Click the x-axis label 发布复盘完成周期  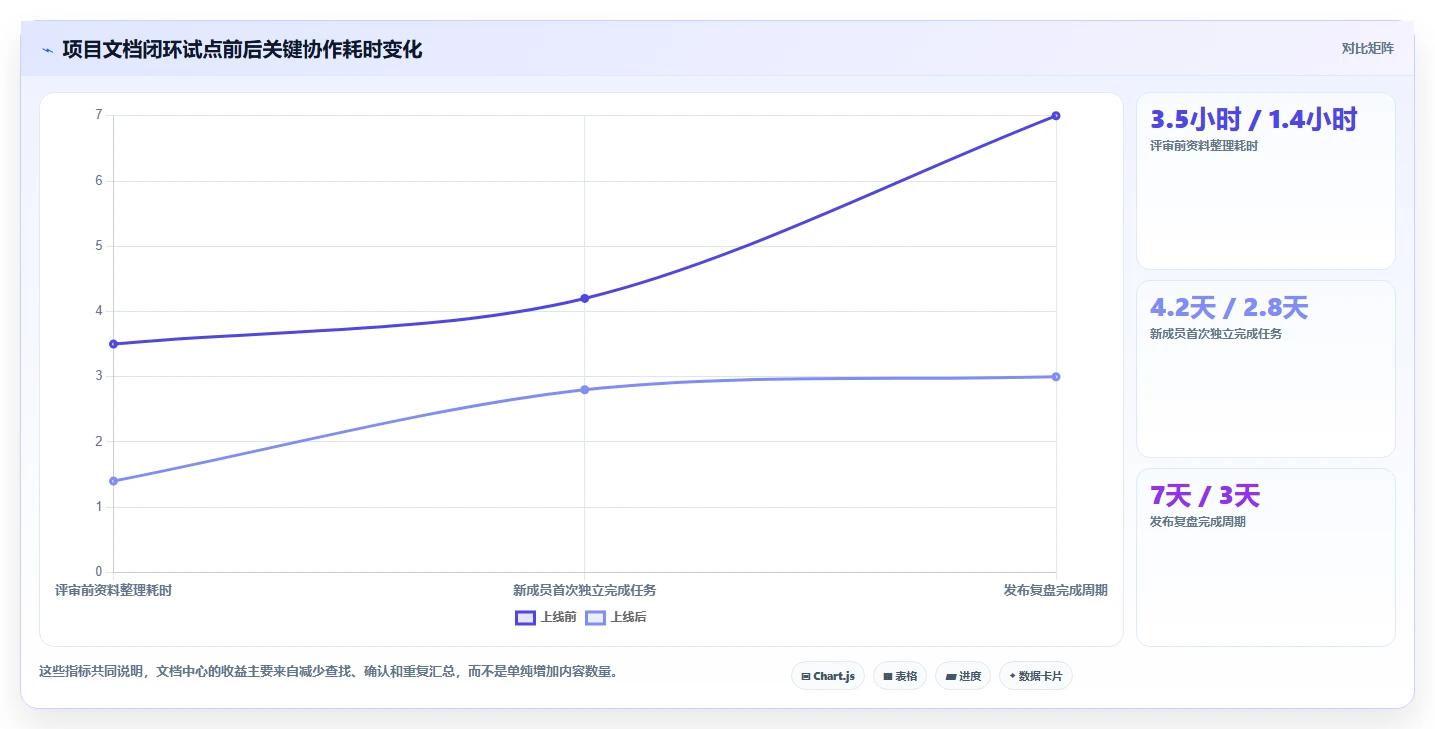point(1056,590)
